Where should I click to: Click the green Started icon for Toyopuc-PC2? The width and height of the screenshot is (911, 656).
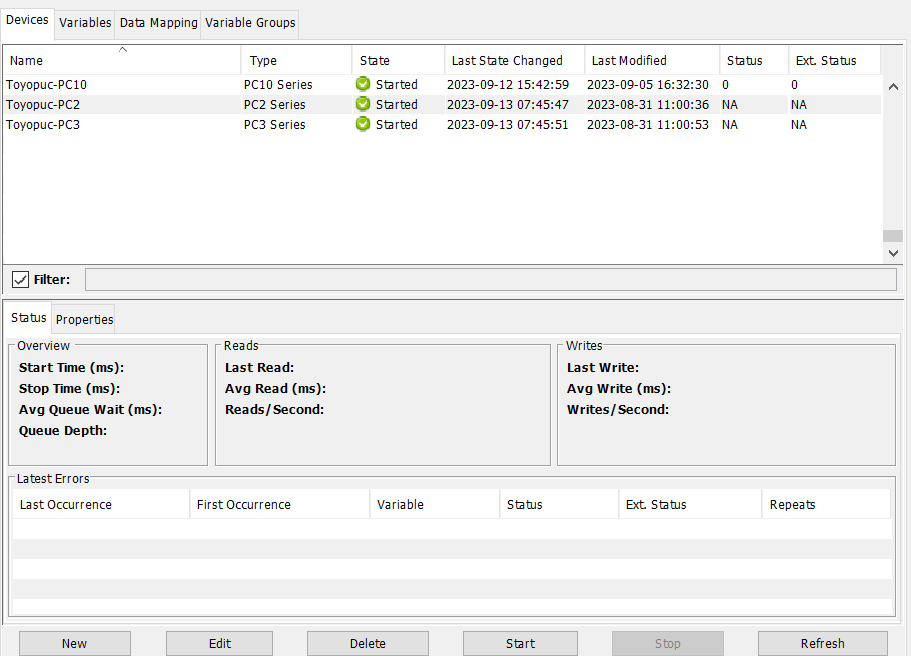tap(362, 104)
